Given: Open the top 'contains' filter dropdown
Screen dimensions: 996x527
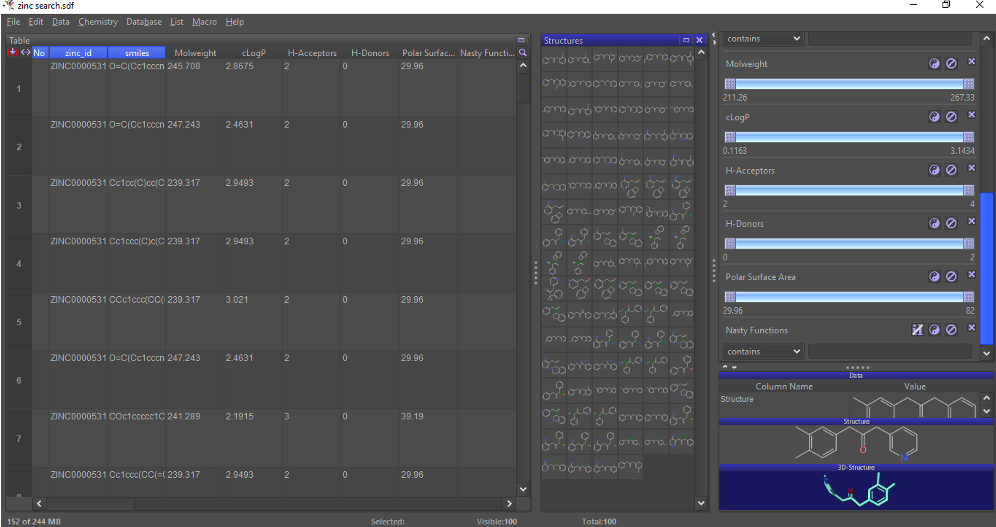Looking at the screenshot, I should pyautogui.click(x=763, y=38).
